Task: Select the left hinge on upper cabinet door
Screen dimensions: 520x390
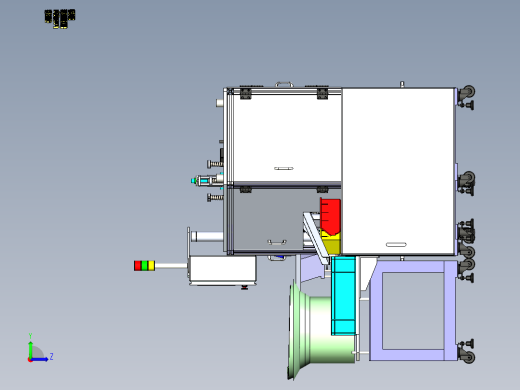Action: (246, 93)
